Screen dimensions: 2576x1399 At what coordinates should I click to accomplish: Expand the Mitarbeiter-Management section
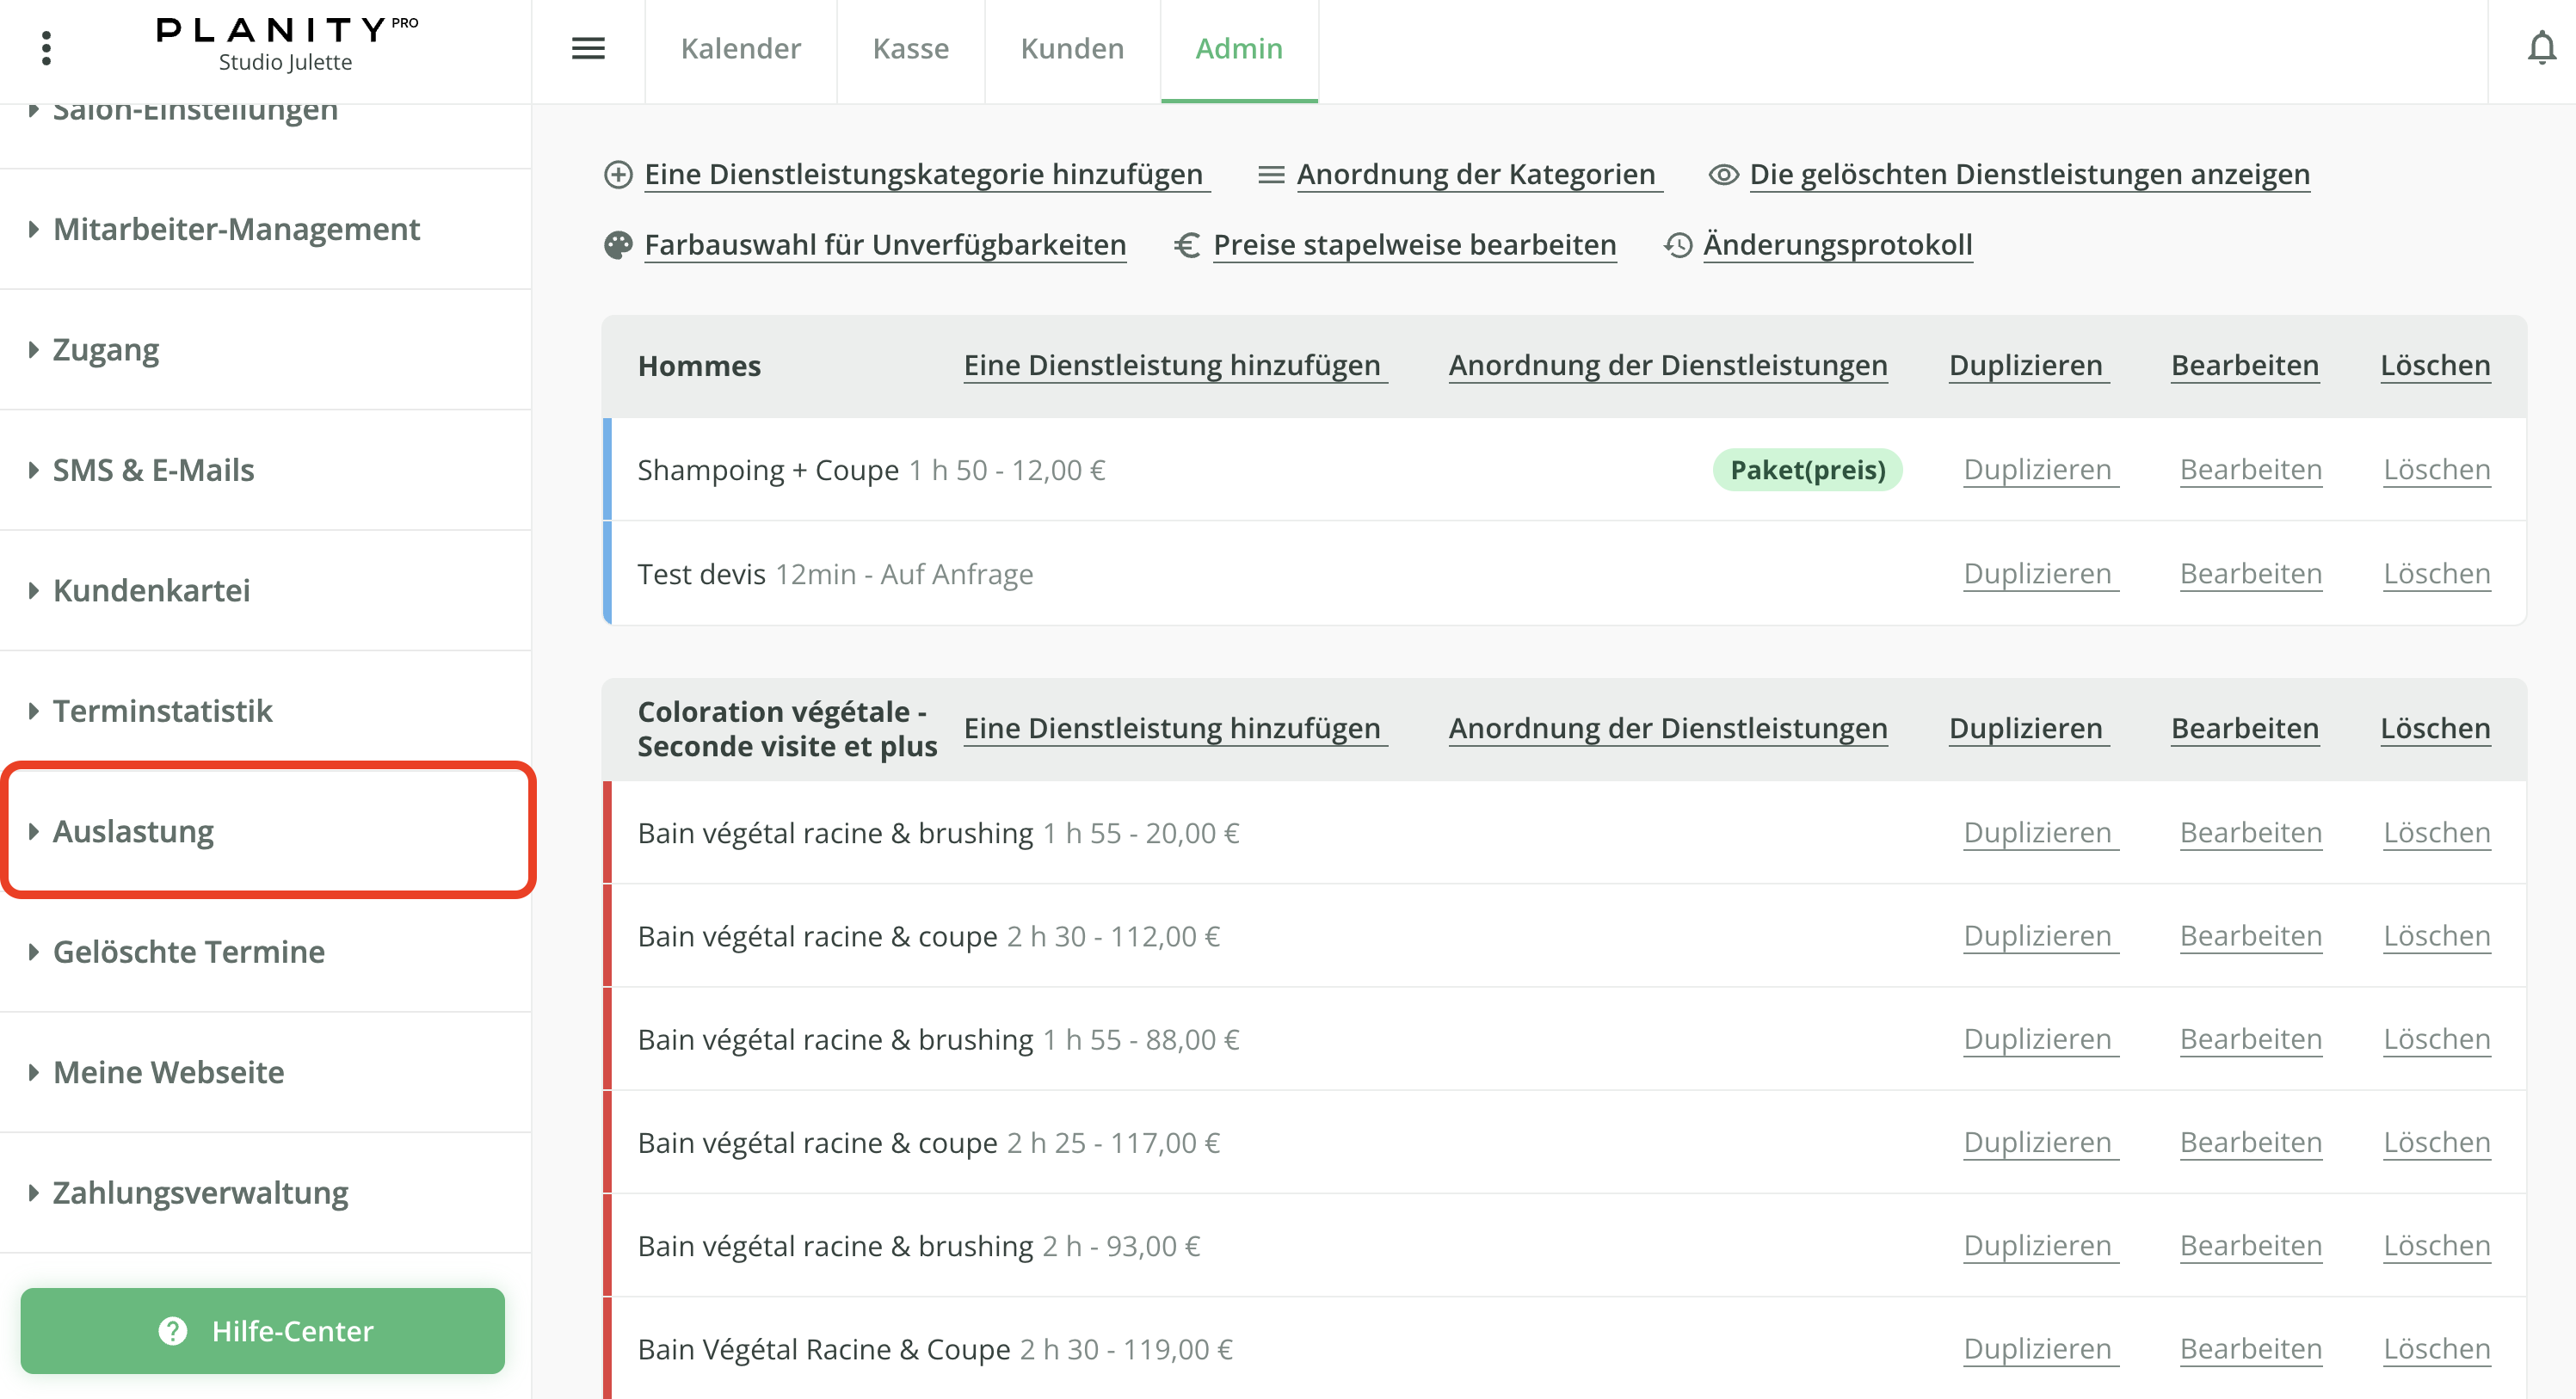point(236,229)
